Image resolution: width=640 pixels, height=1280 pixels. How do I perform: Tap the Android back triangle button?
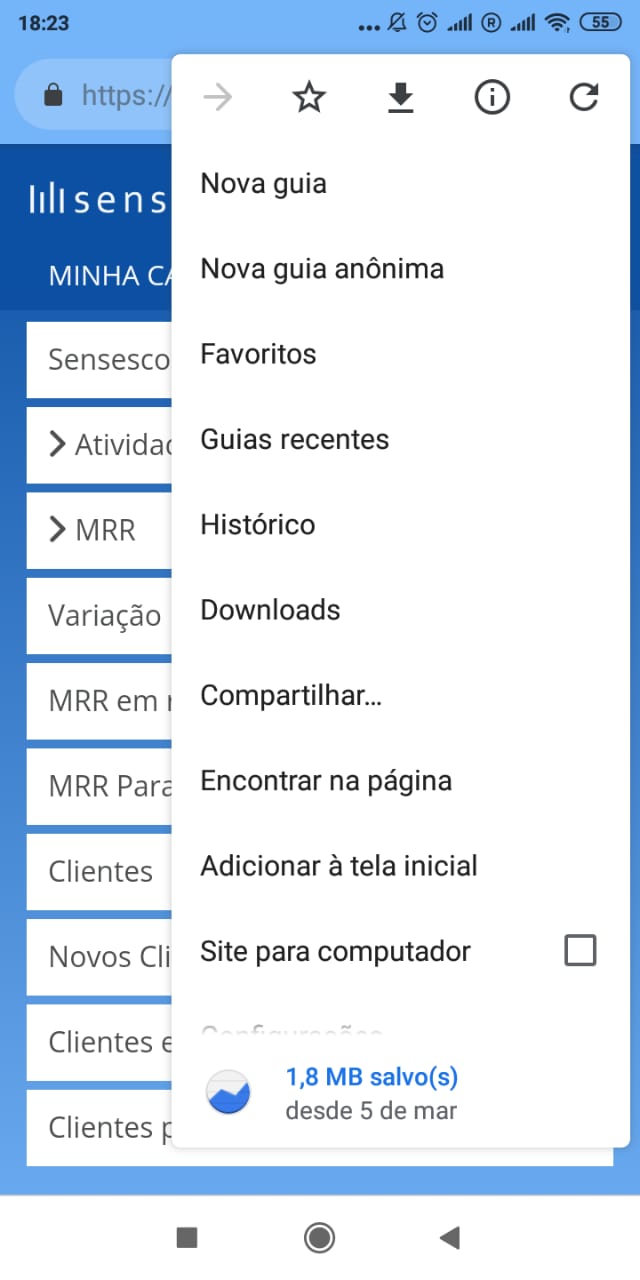450,1238
